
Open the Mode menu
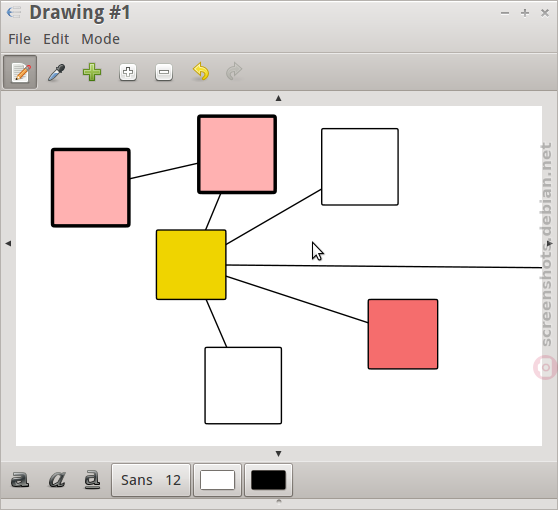[100, 39]
